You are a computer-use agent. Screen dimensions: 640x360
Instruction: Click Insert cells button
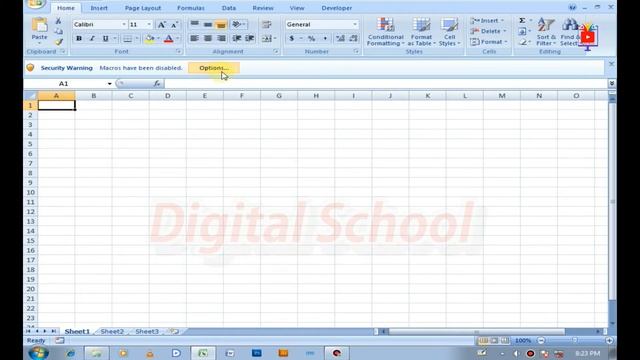(488, 20)
